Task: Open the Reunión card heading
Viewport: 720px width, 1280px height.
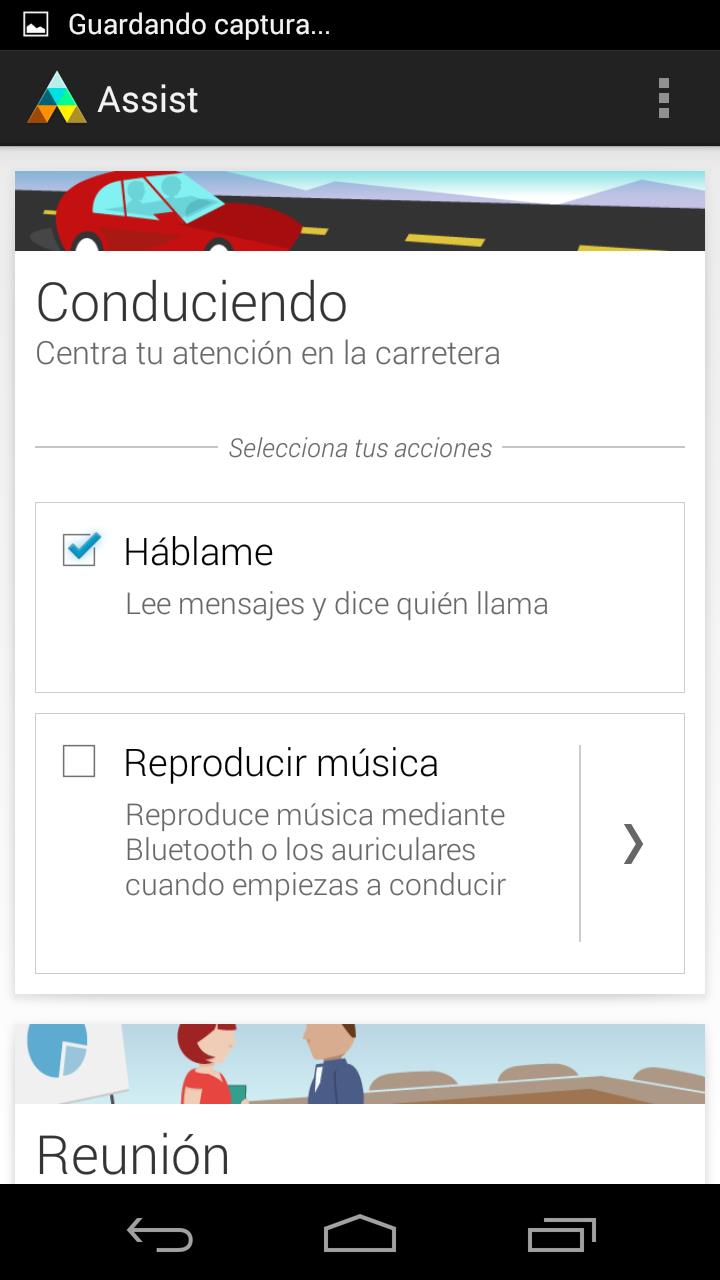Action: pos(133,1155)
